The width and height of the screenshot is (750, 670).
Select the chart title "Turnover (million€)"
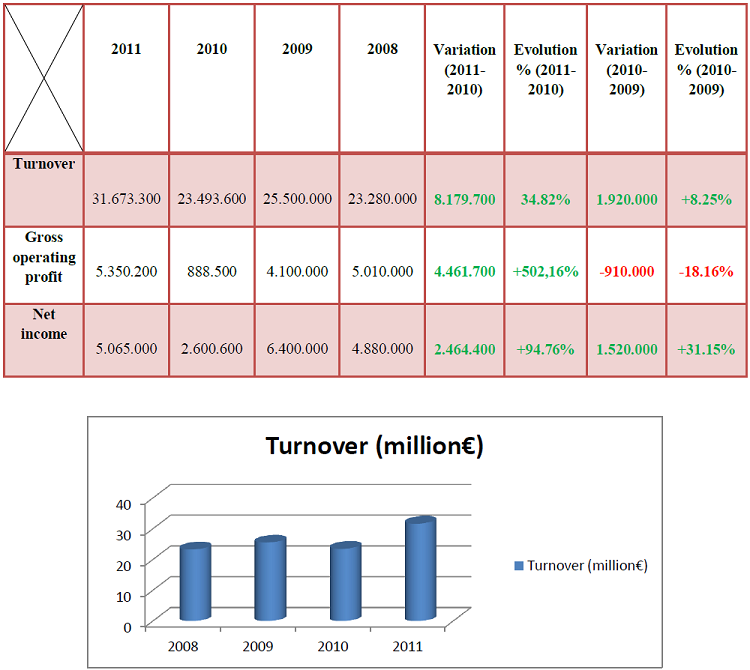tap(374, 446)
